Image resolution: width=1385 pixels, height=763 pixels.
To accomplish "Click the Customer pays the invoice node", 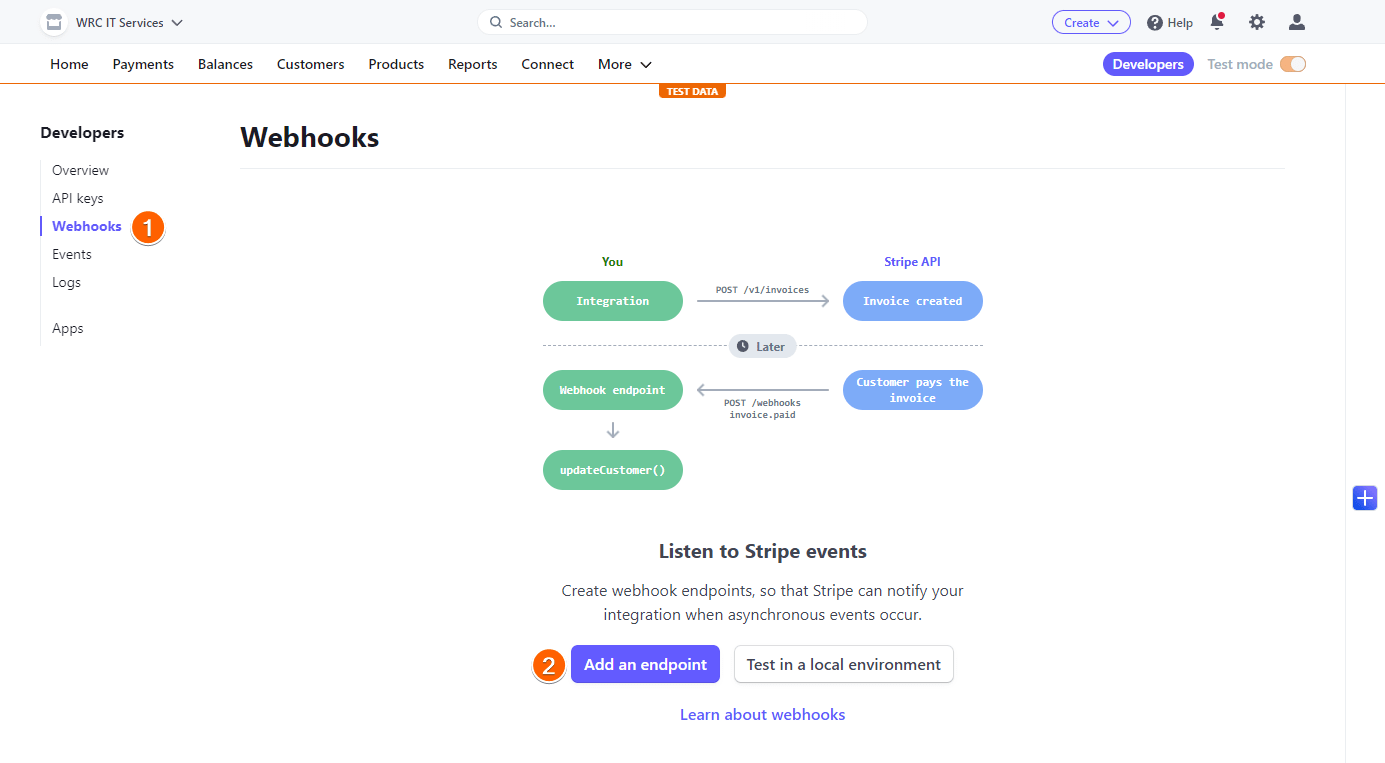I will click(x=913, y=390).
